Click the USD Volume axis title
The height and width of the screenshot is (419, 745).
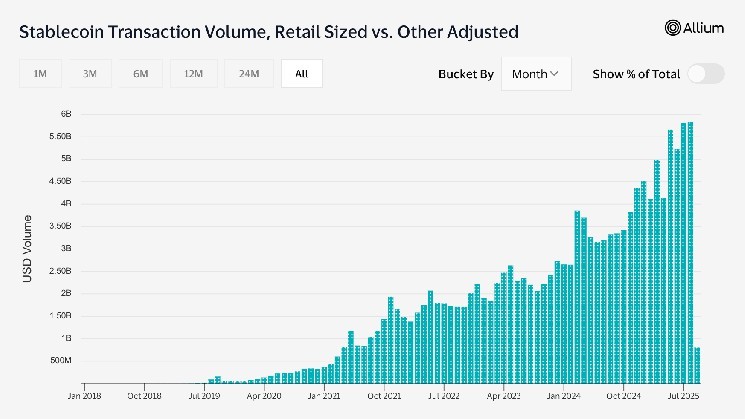pyautogui.click(x=28, y=248)
